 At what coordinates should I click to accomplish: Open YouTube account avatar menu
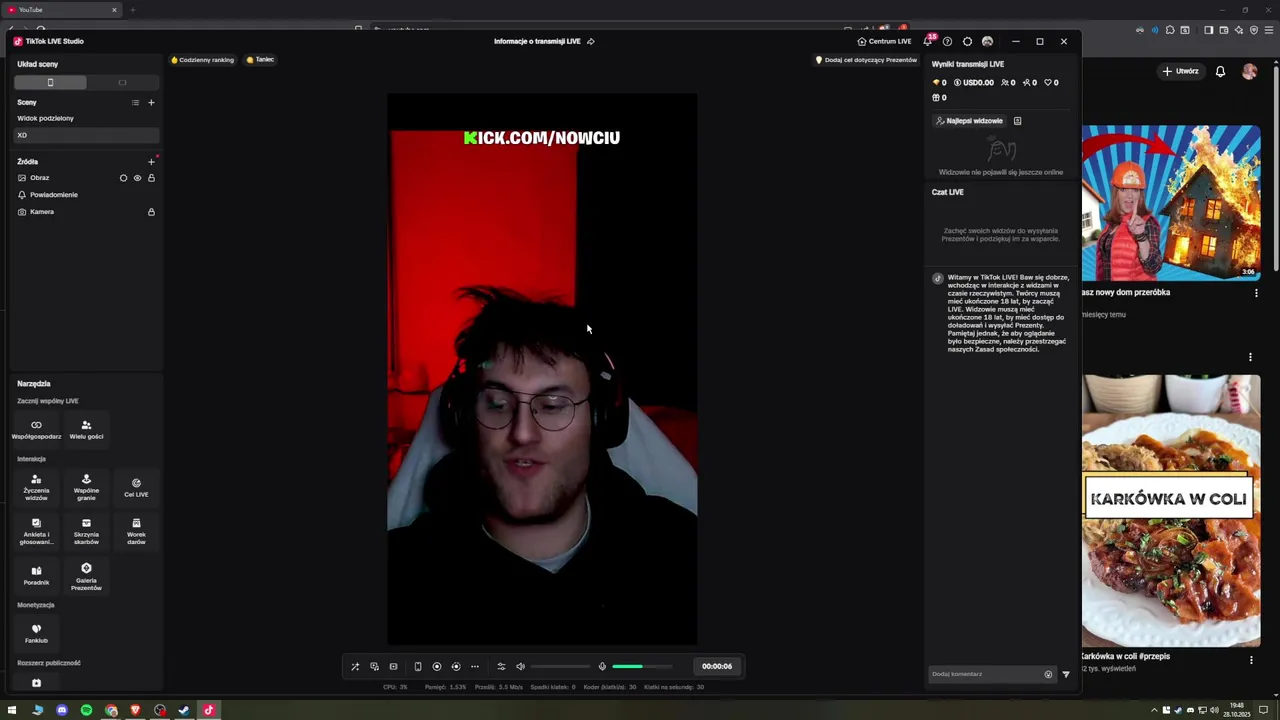1249,71
